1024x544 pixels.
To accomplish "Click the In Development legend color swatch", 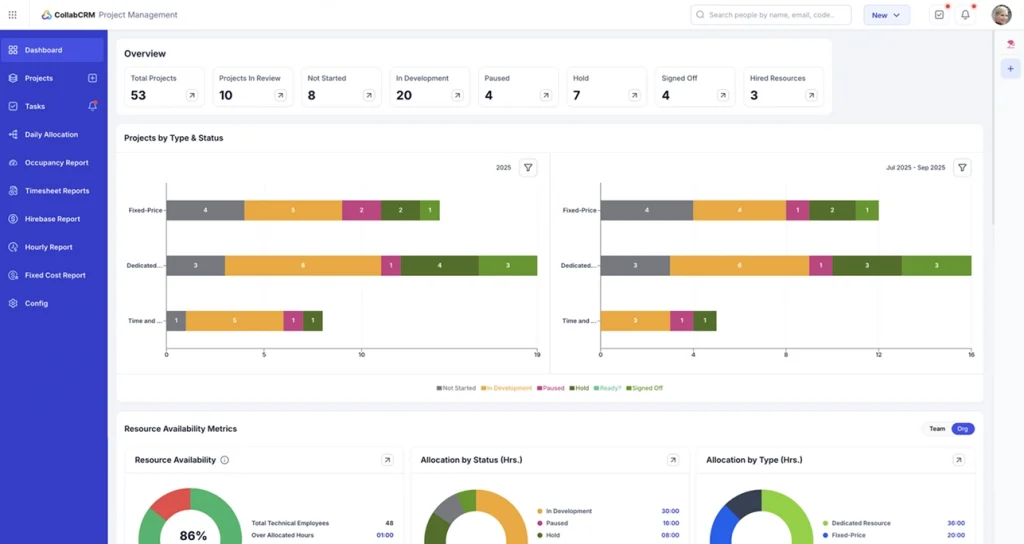I will [483, 388].
